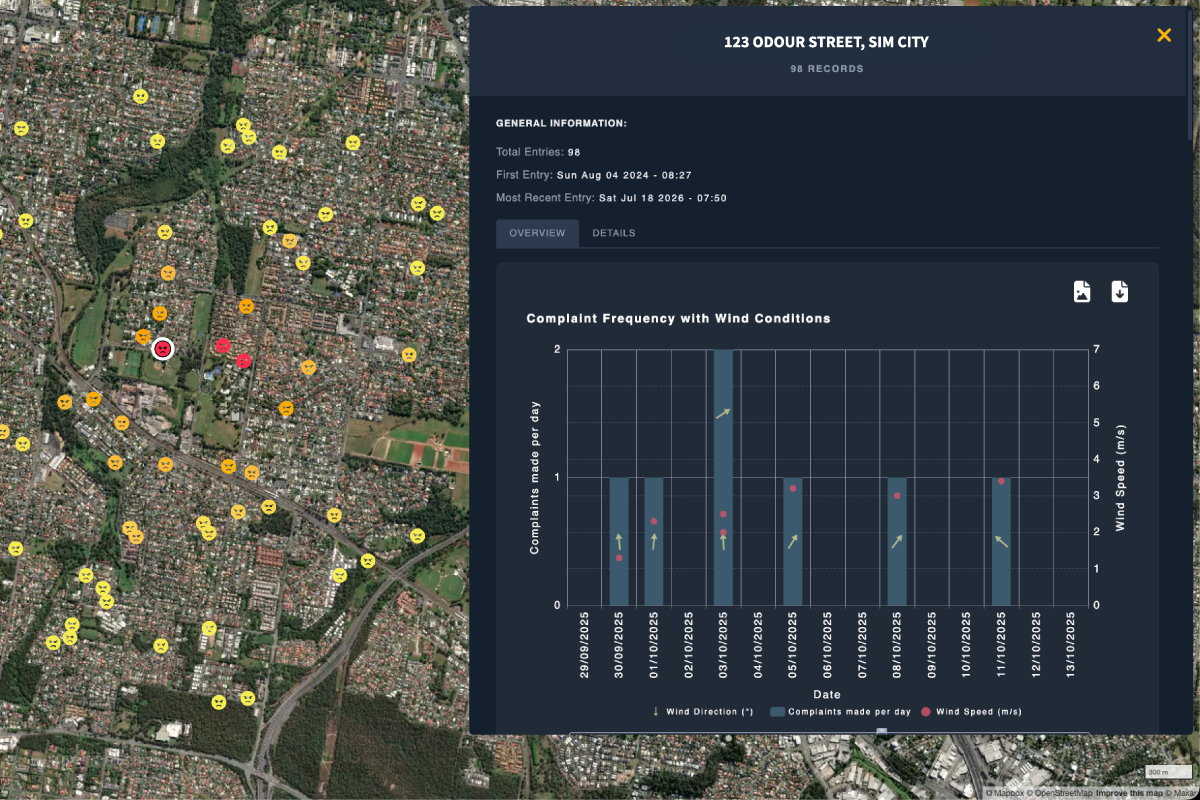Click the First Entry date text
This screenshot has height=800, width=1200.
(x=624, y=175)
